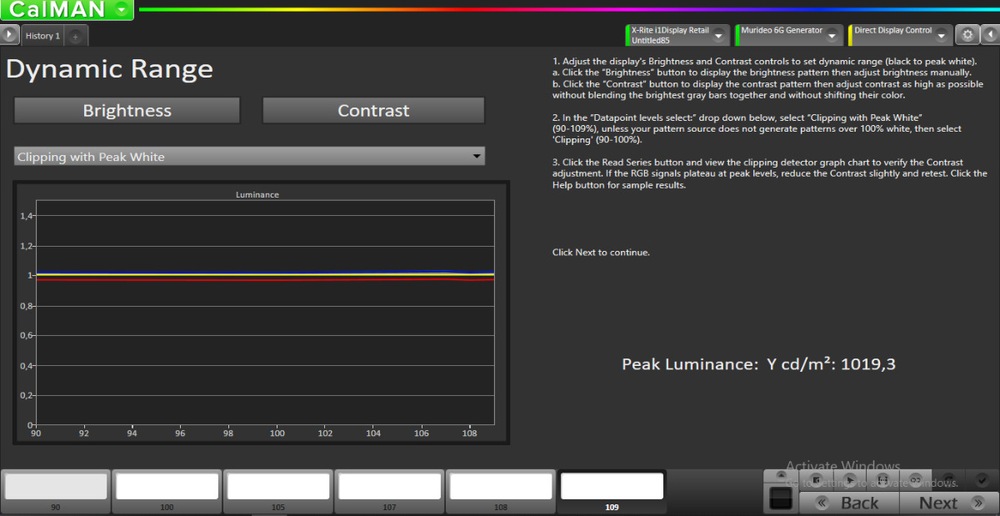
Task: Click the settings gear icon
Action: tap(967, 35)
